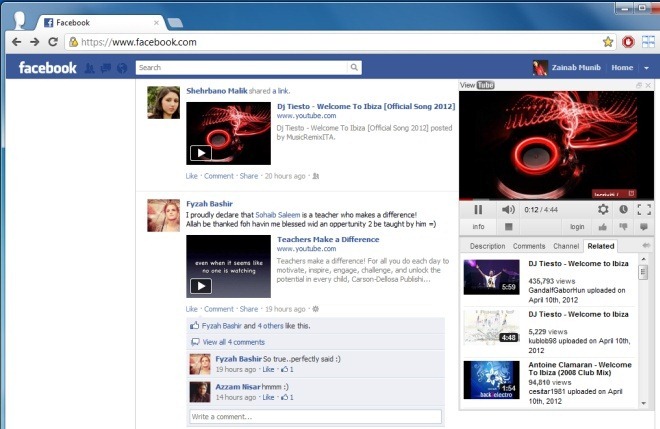Click login in ViewTube player

tap(577, 227)
